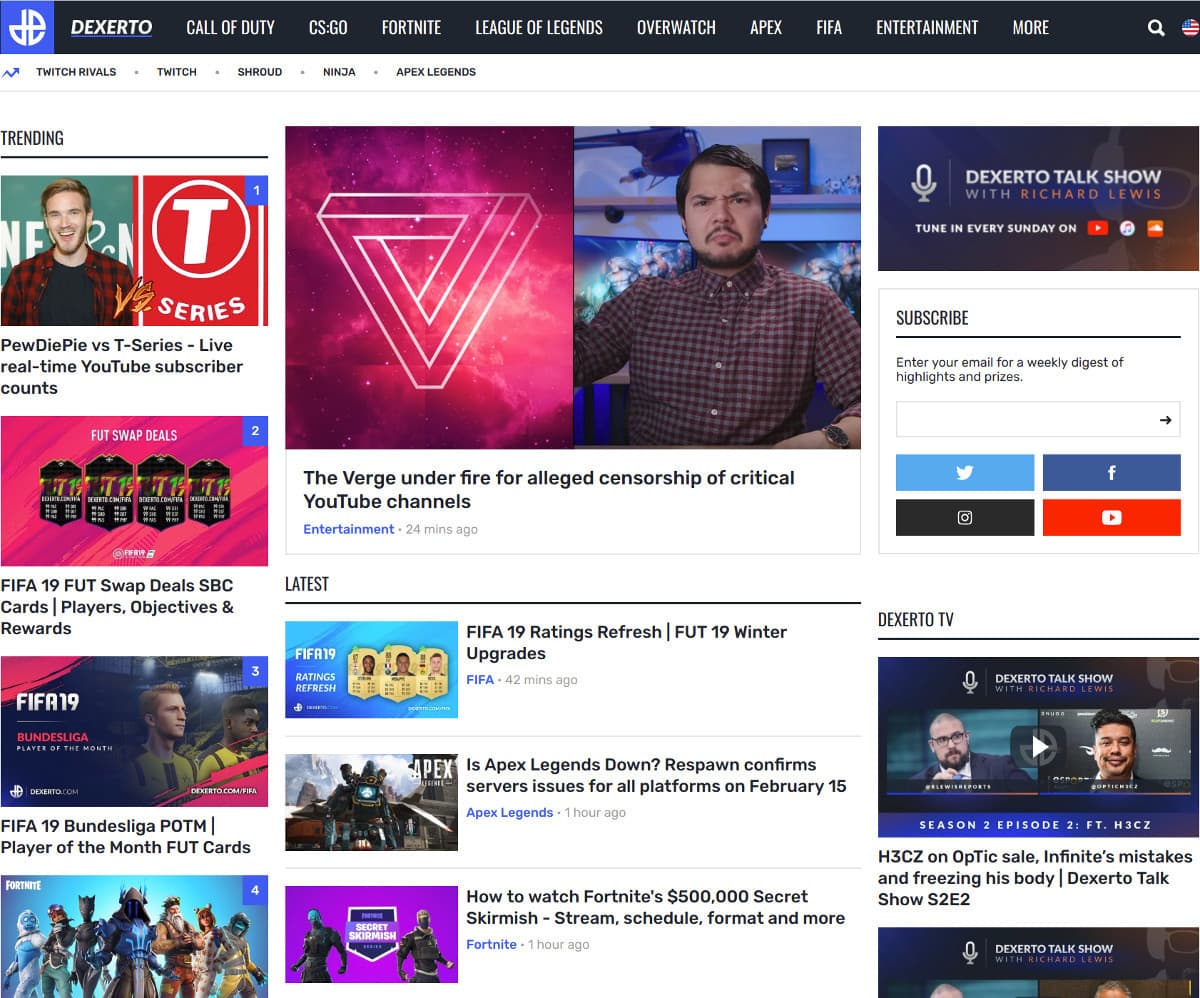
Task: Click SoundCloud icon in Talk Show banner
Action: point(1156,228)
